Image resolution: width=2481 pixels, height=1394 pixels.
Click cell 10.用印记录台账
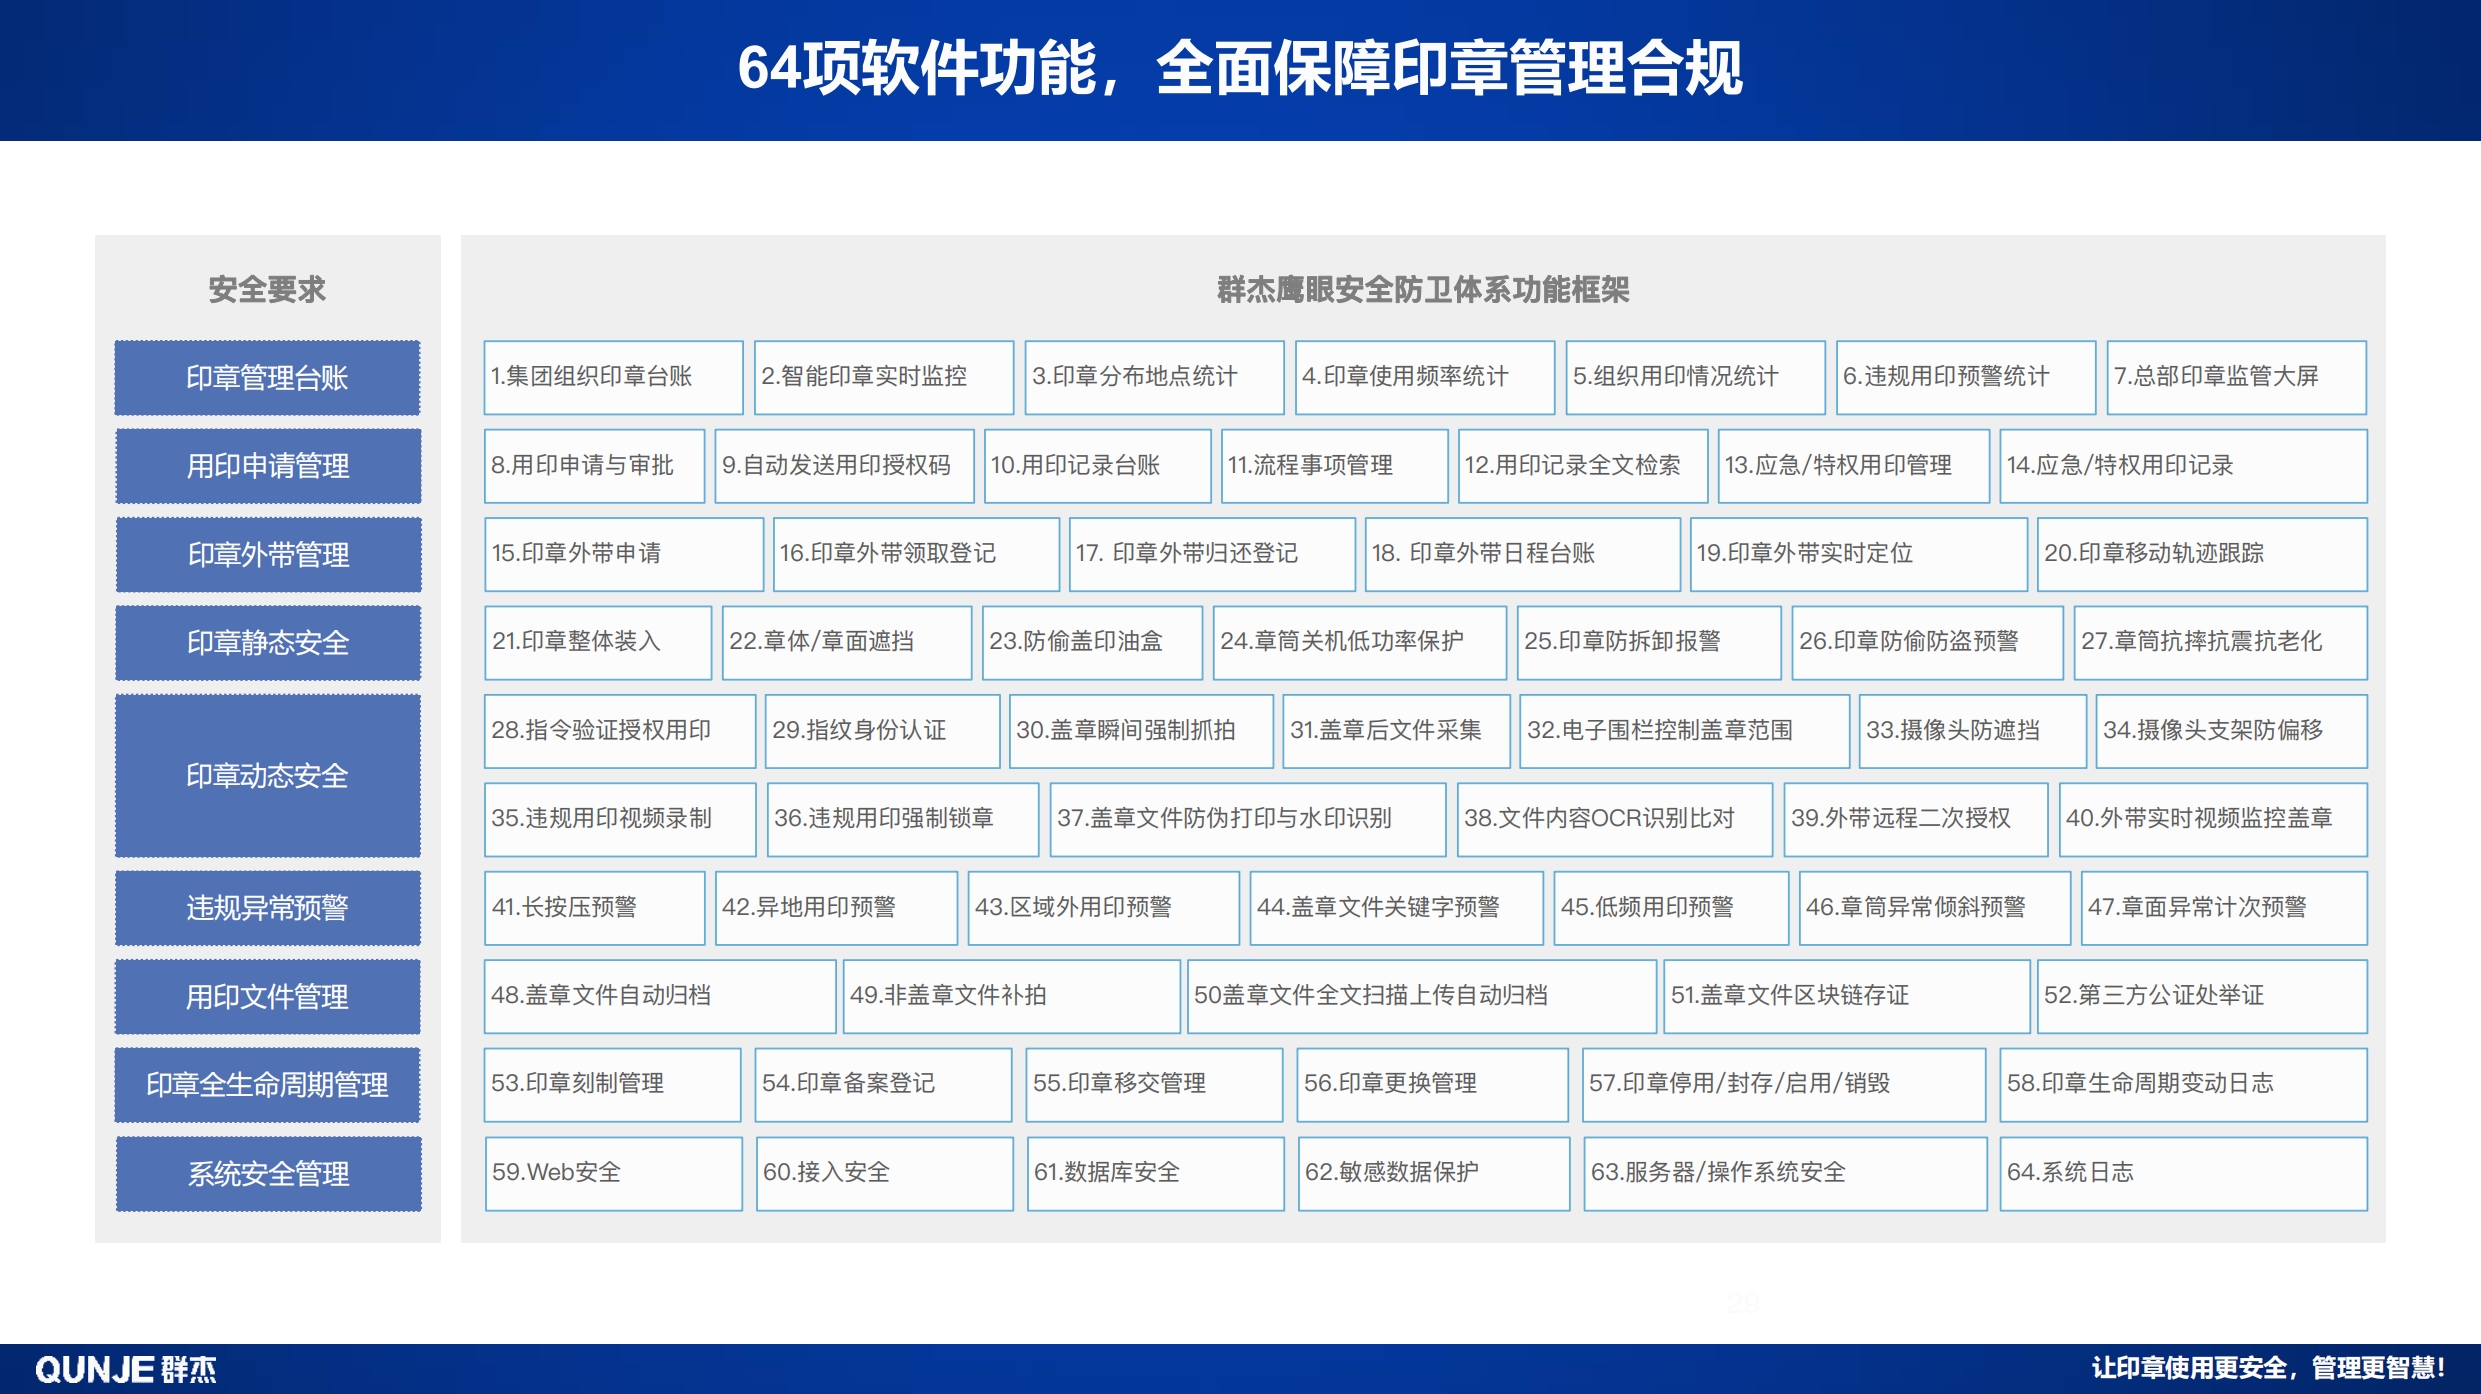pyautogui.click(x=1097, y=466)
